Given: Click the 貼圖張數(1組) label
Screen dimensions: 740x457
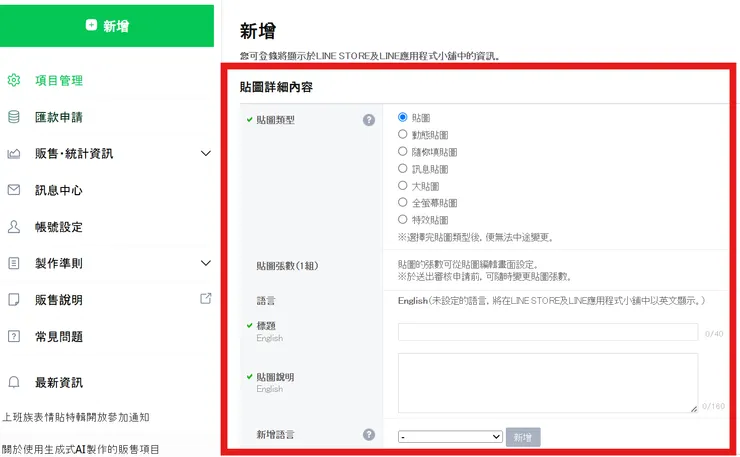Looking at the screenshot, I should [287, 266].
